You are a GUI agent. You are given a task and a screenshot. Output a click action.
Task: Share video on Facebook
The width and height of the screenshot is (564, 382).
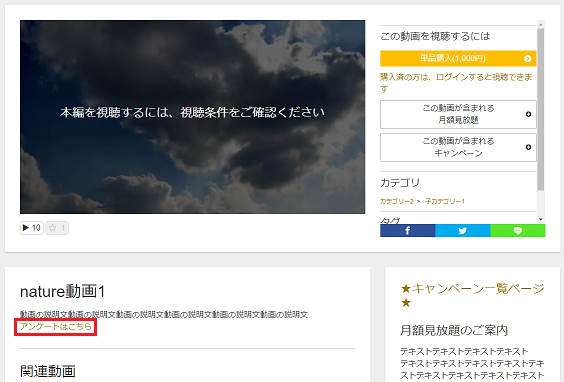pyautogui.click(x=408, y=231)
